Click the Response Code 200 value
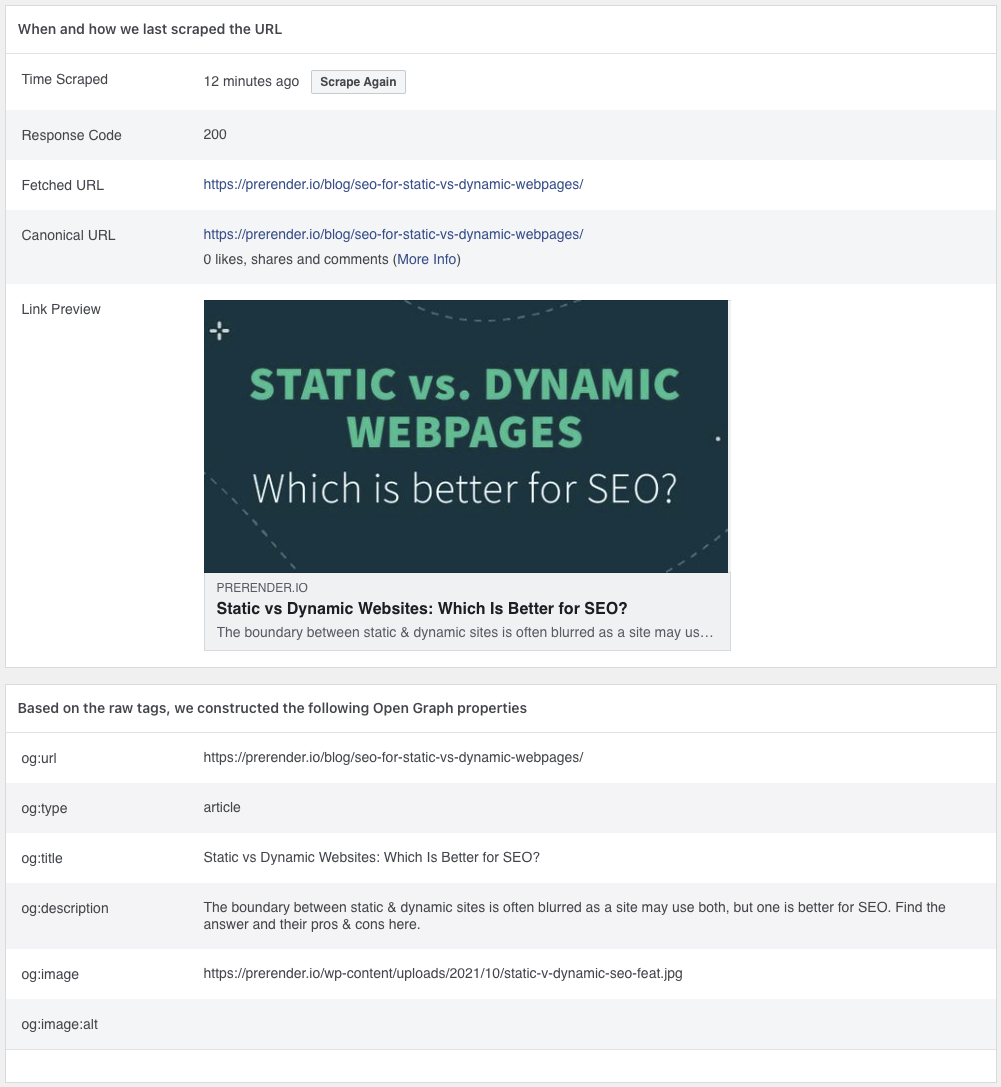The image size is (1001, 1087). point(215,134)
